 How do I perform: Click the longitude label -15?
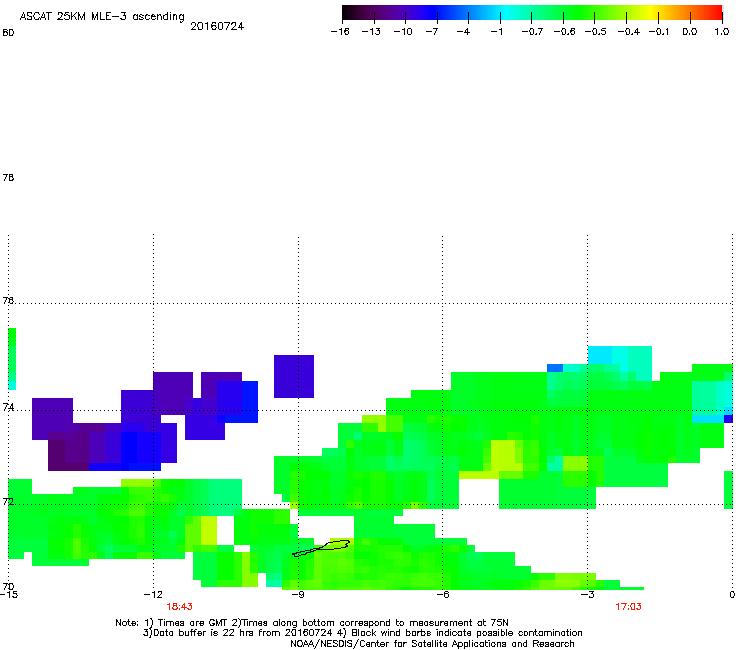(9, 594)
